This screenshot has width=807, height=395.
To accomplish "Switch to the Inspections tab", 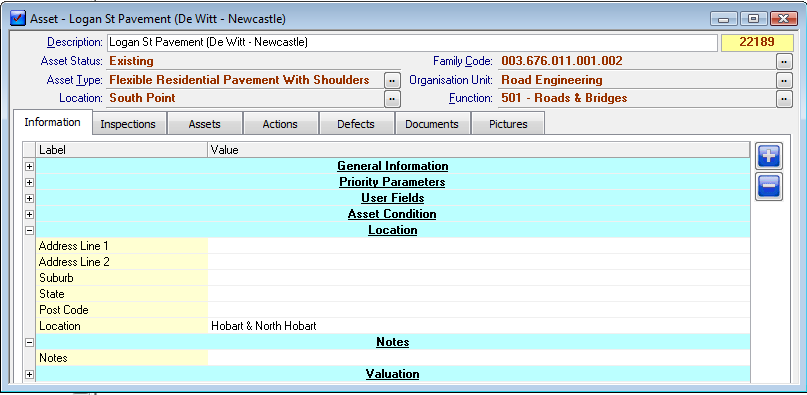I will [x=128, y=124].
